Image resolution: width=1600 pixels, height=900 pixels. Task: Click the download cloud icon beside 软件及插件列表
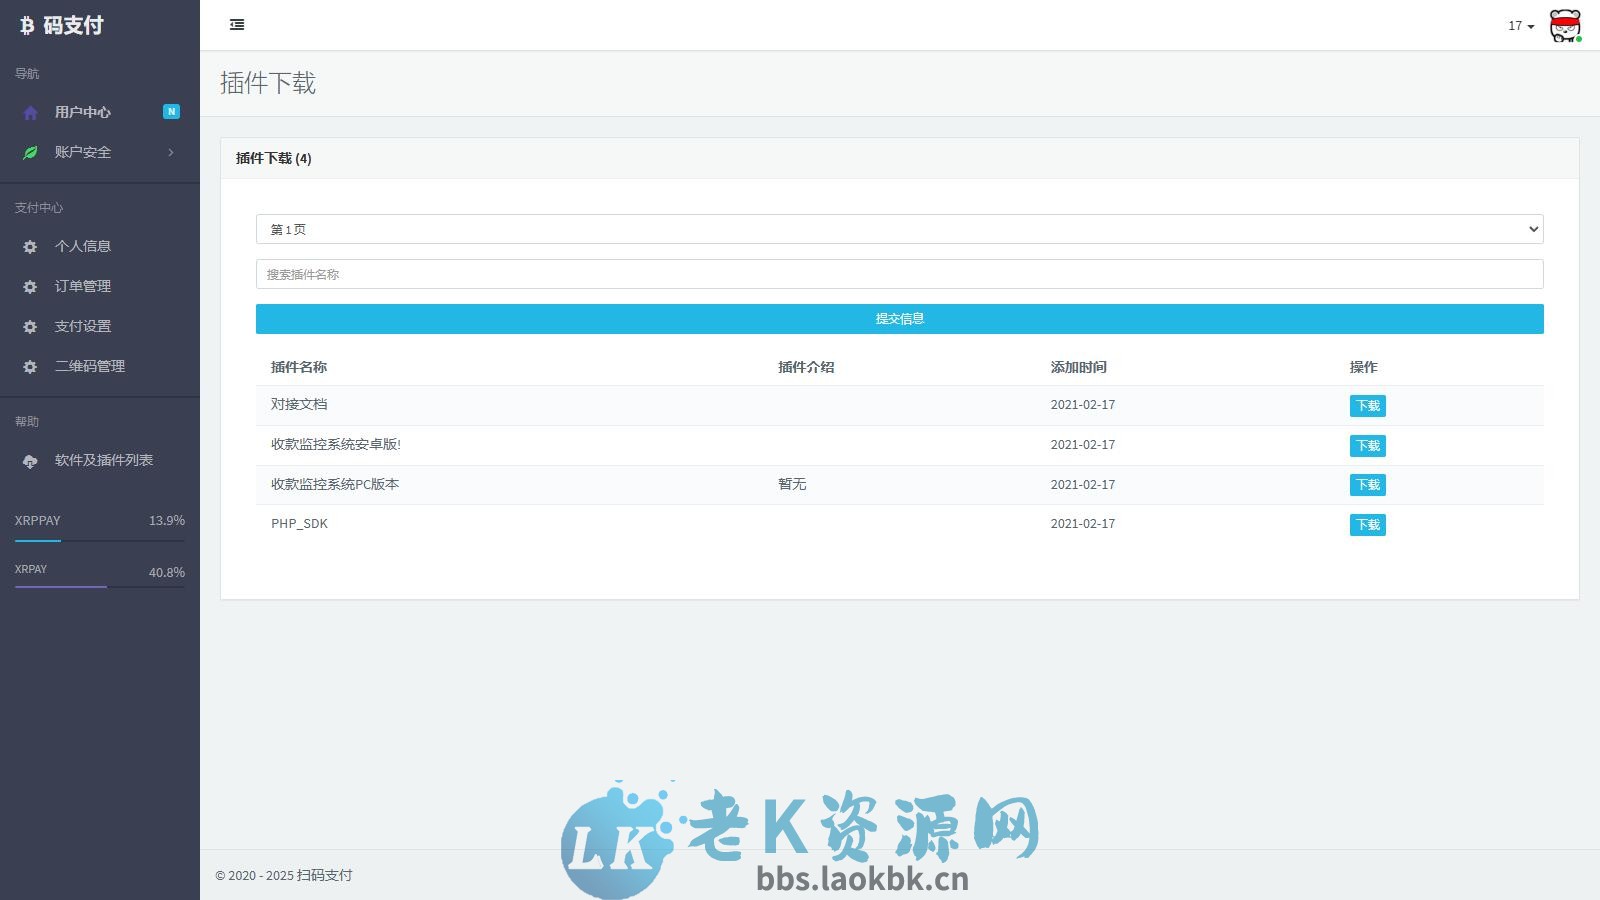(x=30, y=461)
